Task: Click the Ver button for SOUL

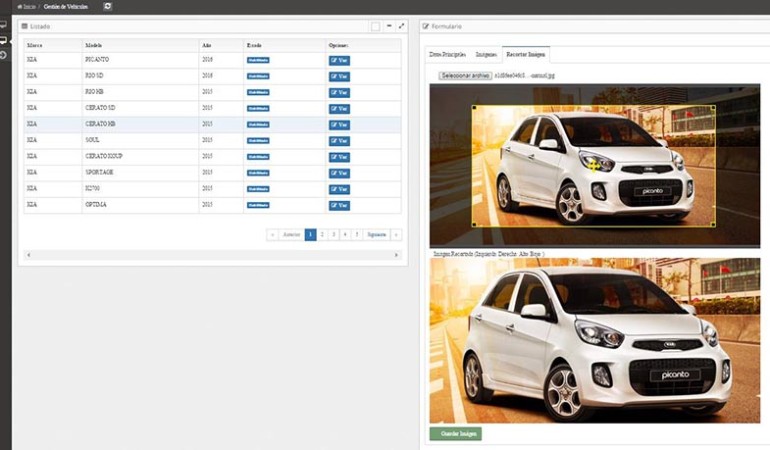Action: [339, 141]
